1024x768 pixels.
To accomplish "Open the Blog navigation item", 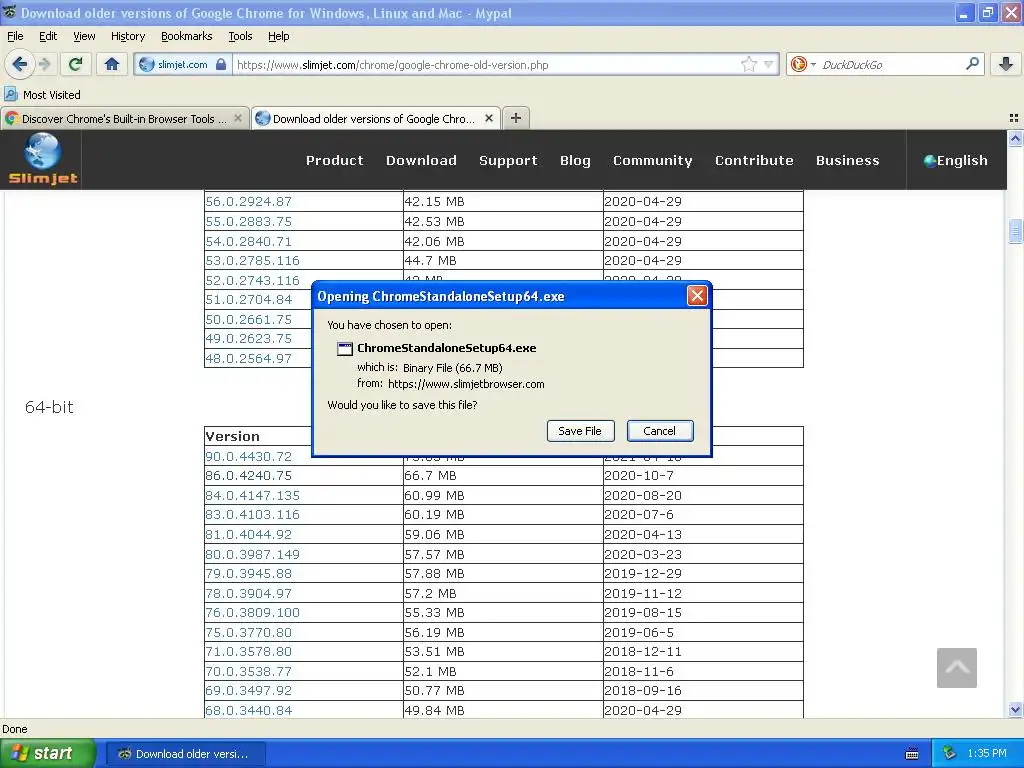I will (x=575, y=160).
